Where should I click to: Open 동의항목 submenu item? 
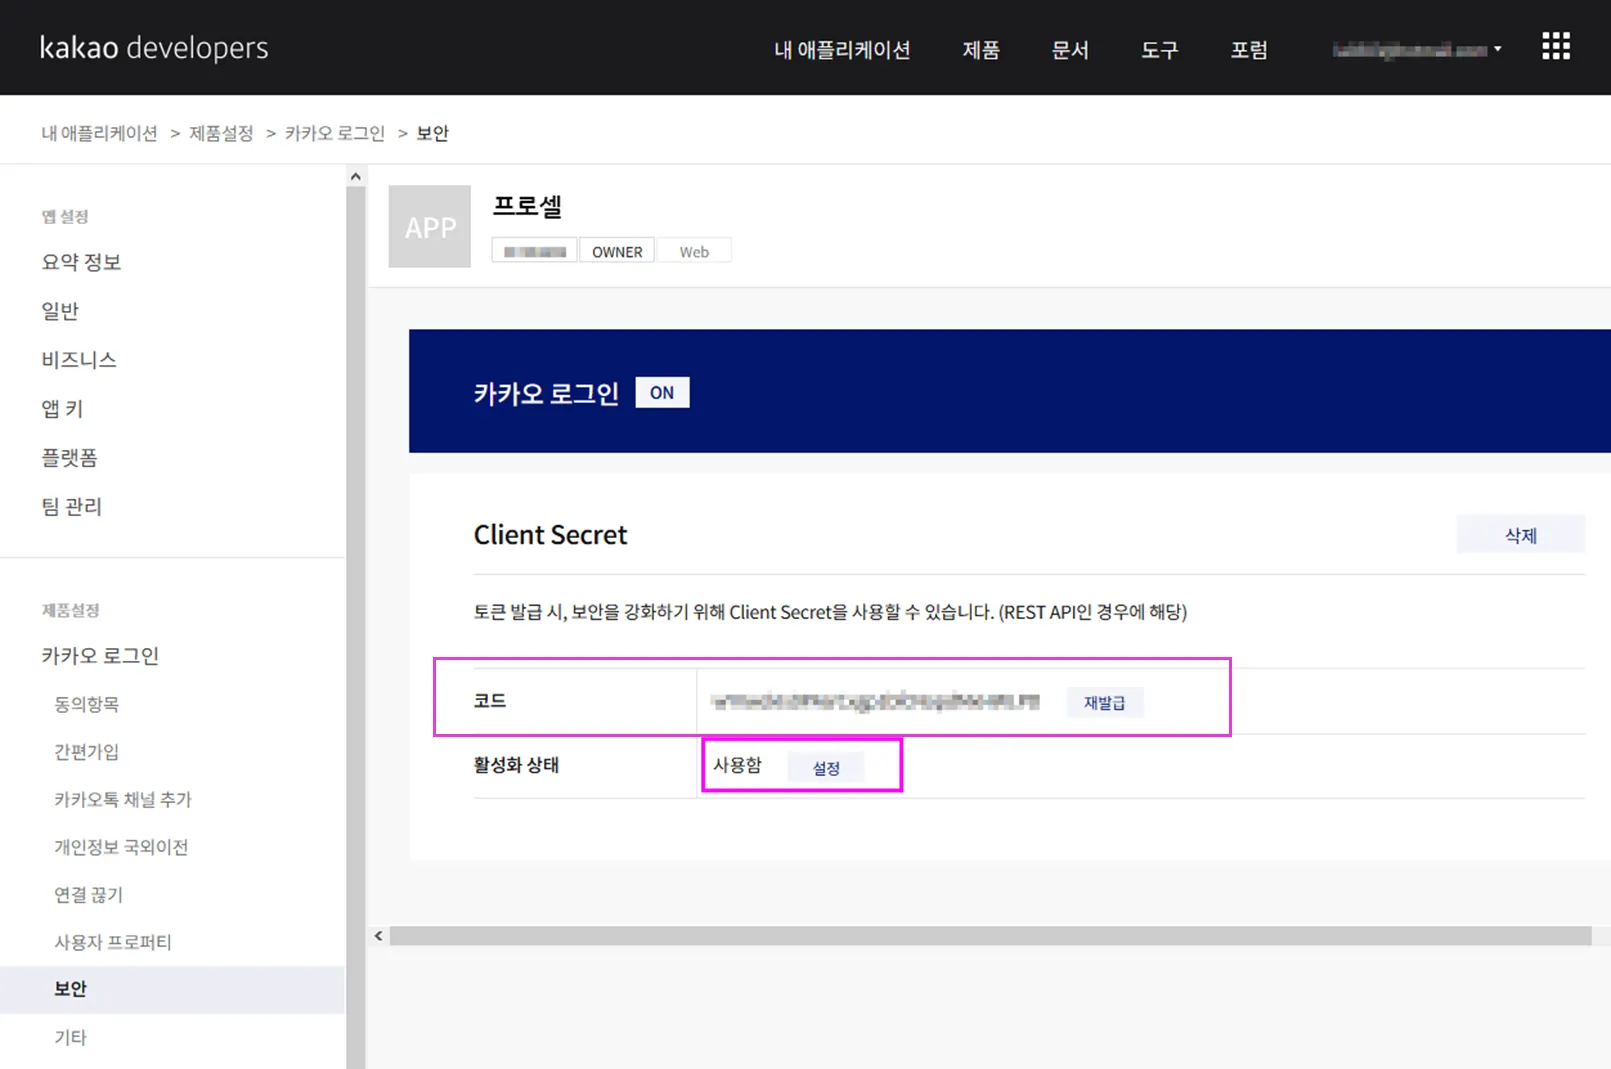click(x=87, y=704)
